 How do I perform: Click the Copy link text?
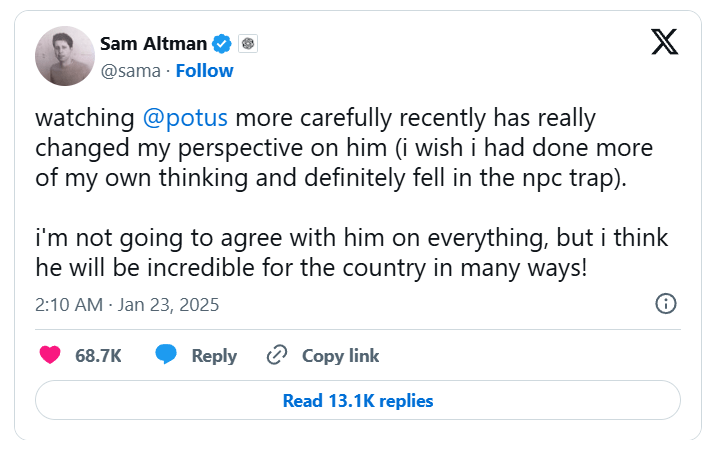coord(340,356)
